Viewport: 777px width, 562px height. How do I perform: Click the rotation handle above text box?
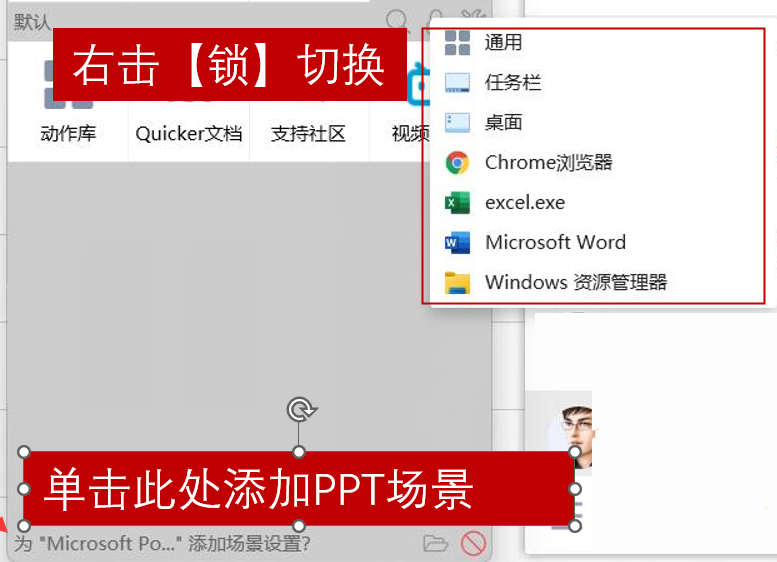point(301,410)
